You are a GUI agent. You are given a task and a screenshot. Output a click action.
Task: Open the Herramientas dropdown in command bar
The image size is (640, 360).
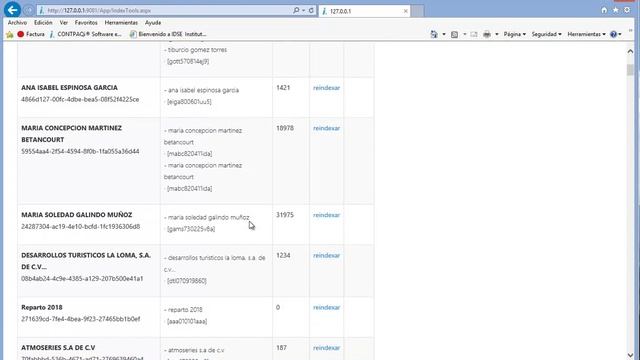point(586,34)
